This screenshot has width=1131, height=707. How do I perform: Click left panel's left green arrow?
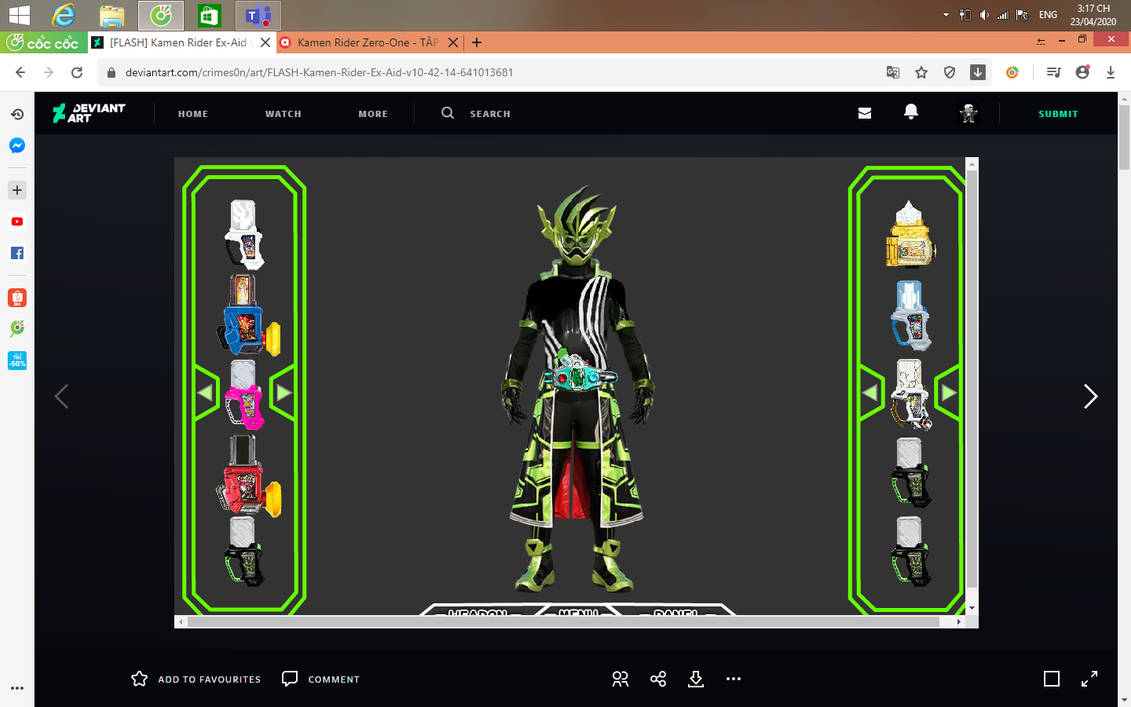click(x=206, y=392)
